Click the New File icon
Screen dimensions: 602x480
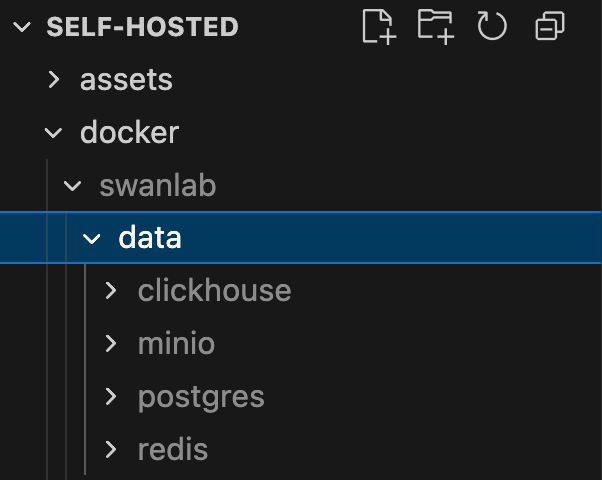pyautogui.click(x=378, y=27)
